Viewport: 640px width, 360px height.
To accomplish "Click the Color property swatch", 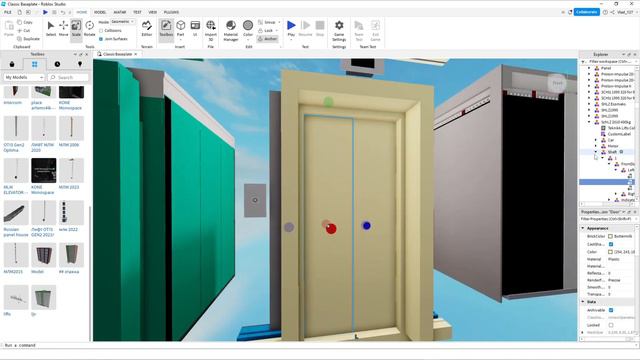I will pyautogui.click(x=610, y=252).
